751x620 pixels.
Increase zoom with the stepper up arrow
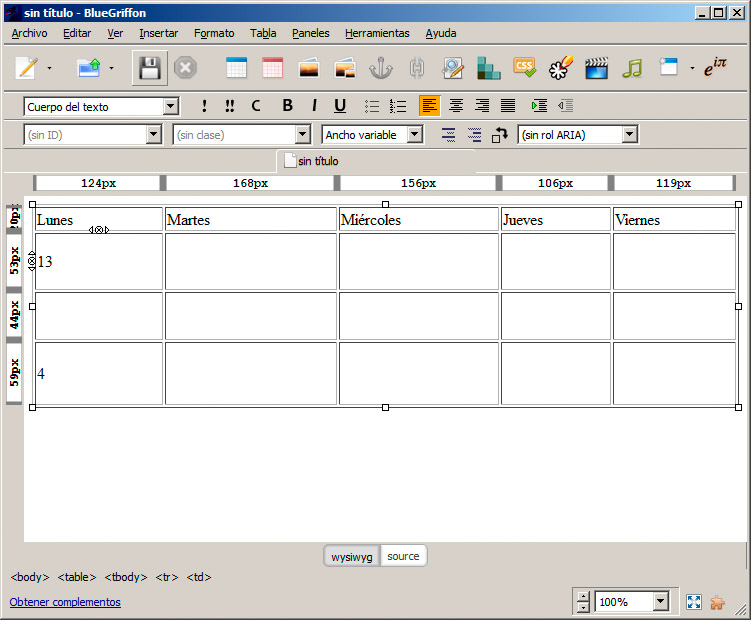tap(583, 597)
